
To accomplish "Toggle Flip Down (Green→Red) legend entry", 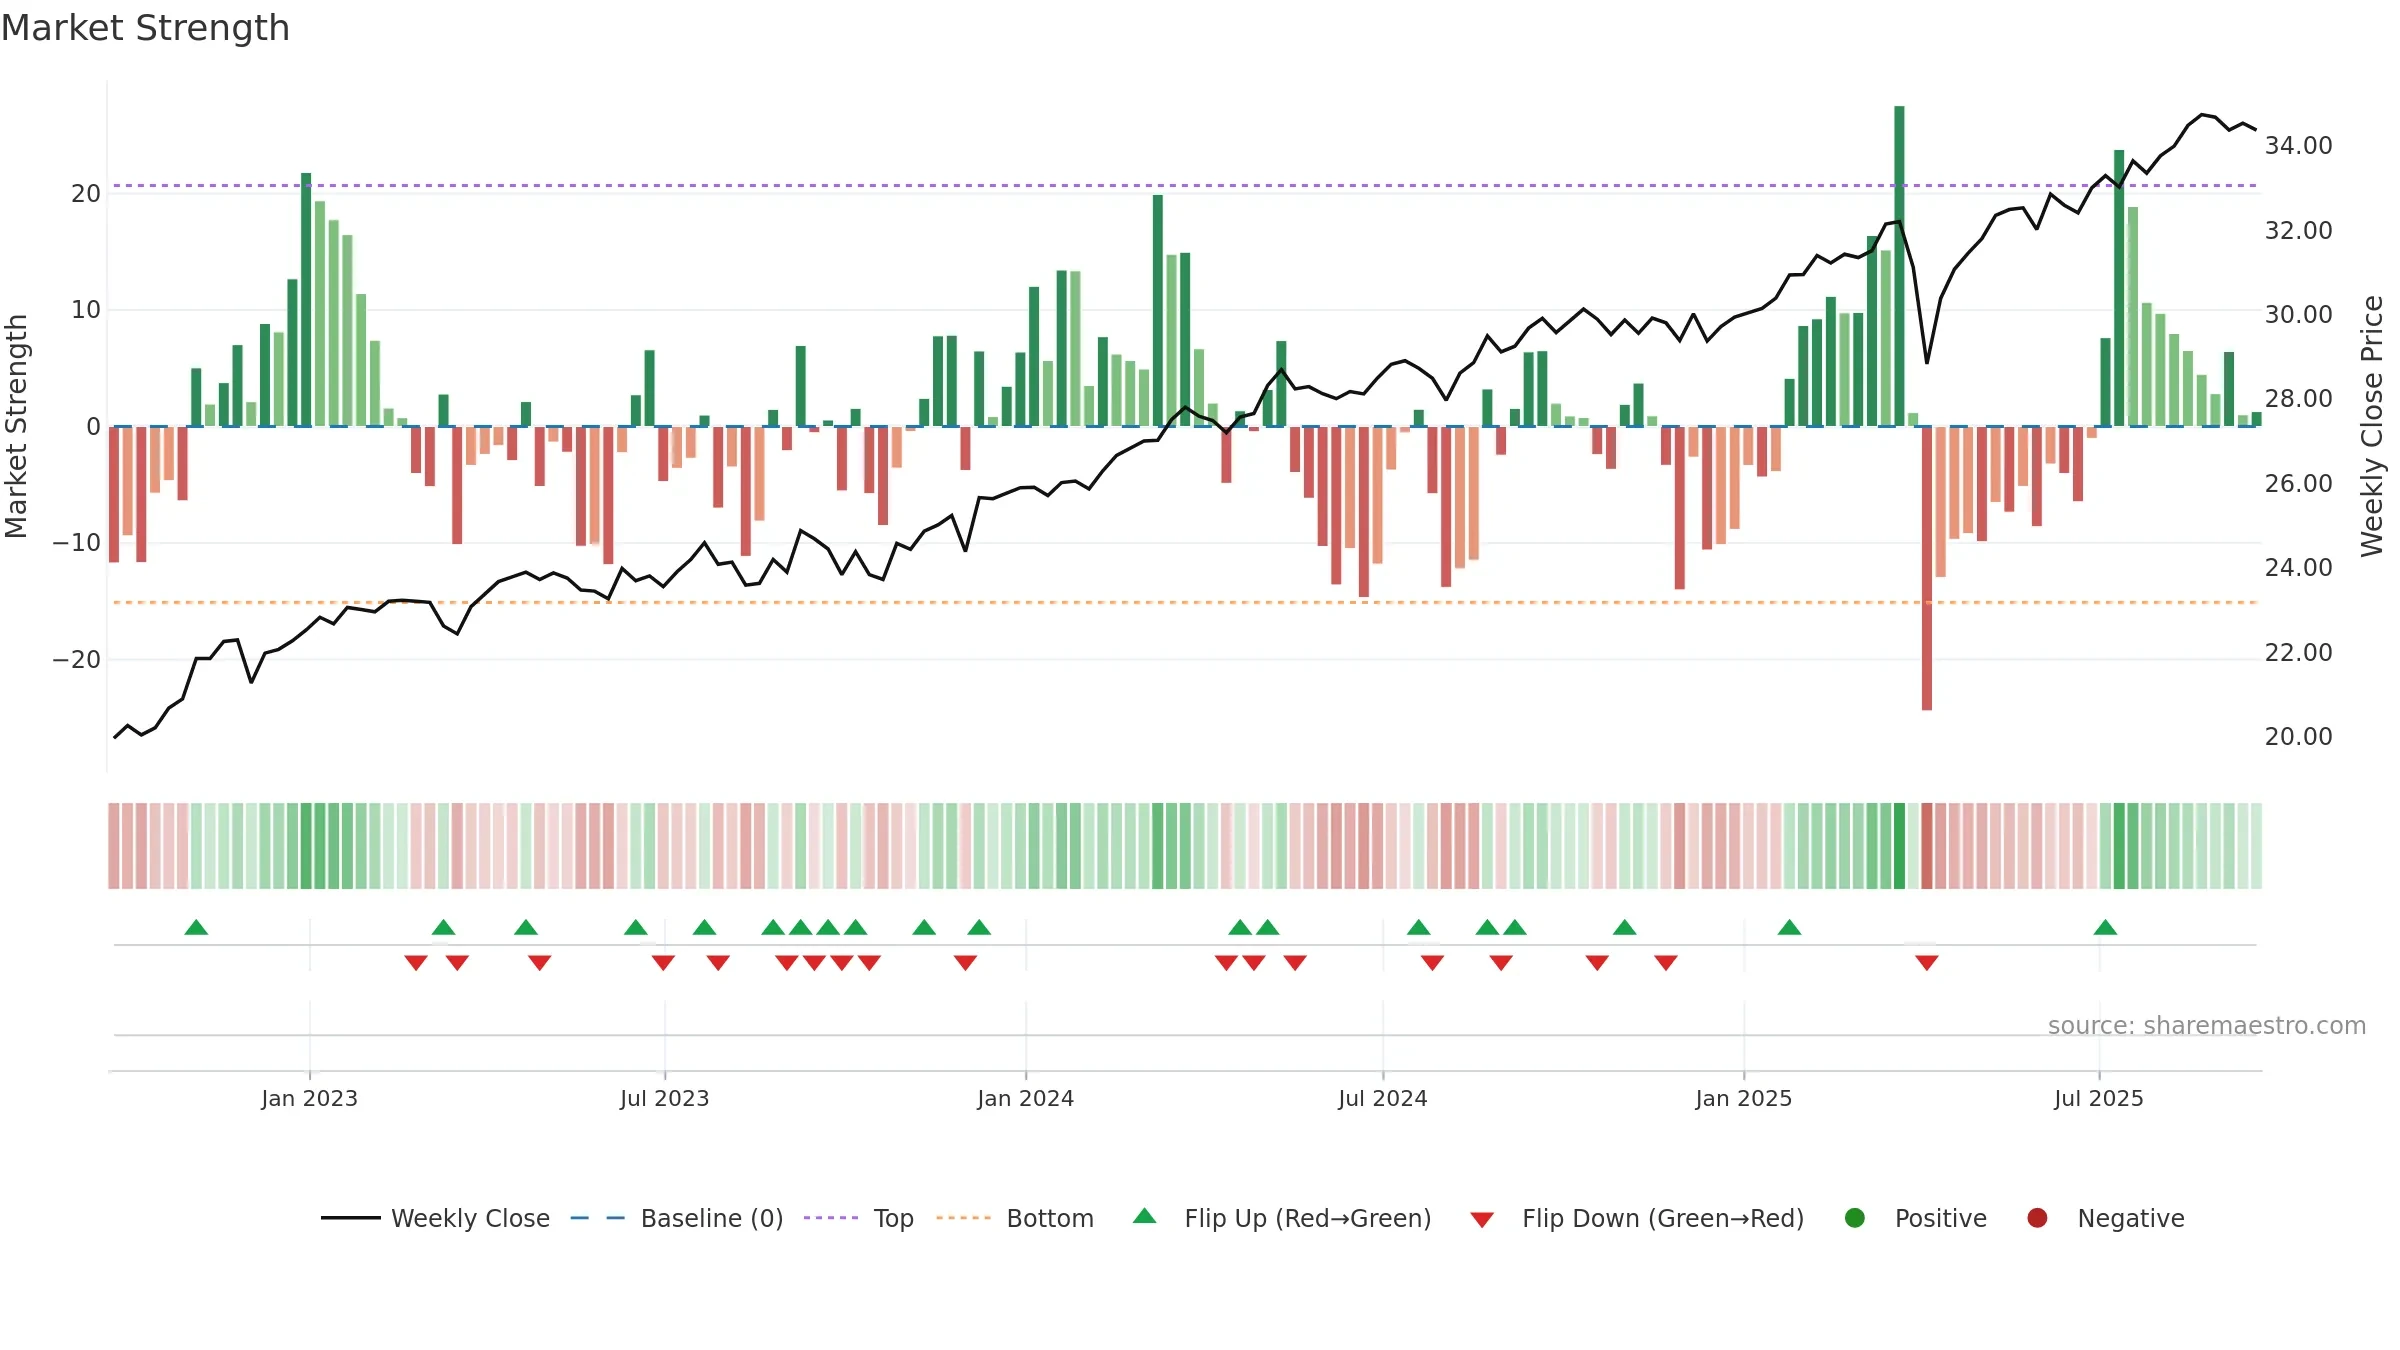I will pos(1637,1218).
